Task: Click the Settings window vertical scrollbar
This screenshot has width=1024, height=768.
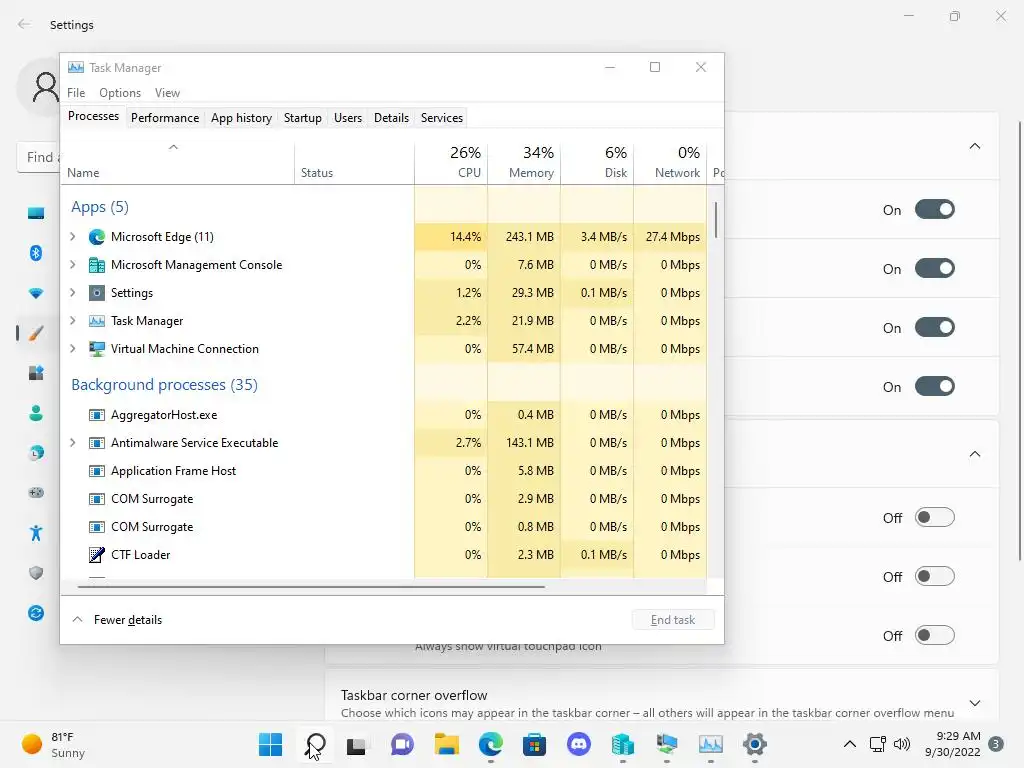Action: coord(1020,340)
